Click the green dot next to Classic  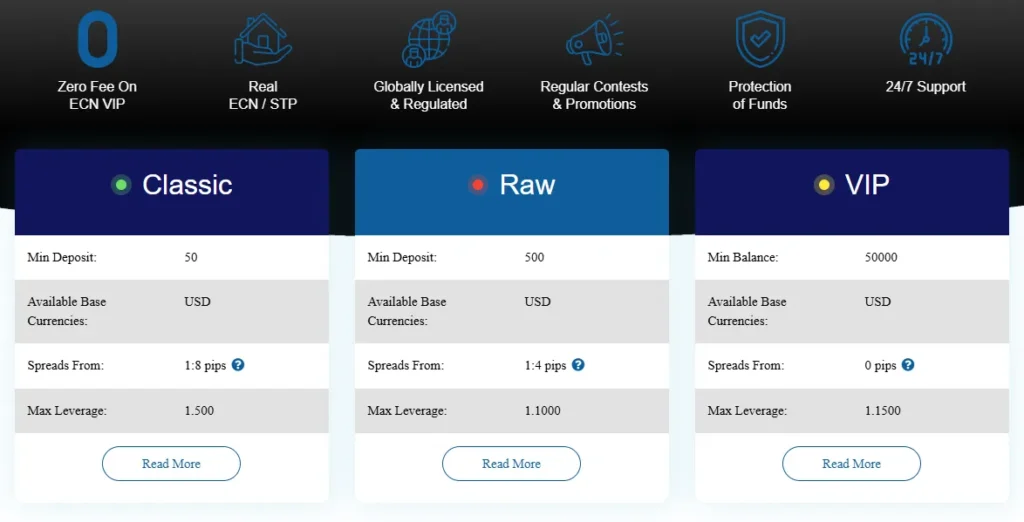121,185
